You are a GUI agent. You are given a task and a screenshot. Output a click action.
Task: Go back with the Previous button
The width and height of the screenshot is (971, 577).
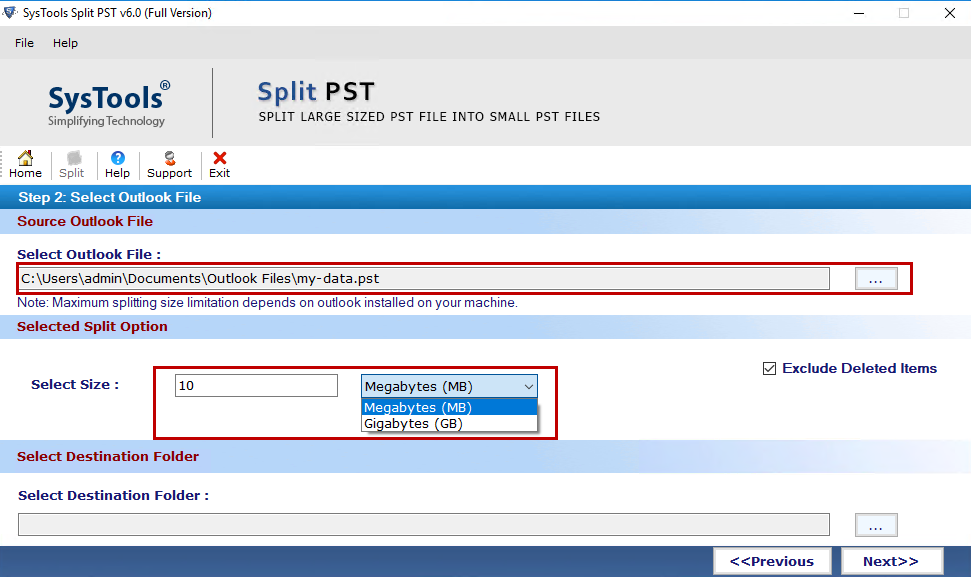772,561
